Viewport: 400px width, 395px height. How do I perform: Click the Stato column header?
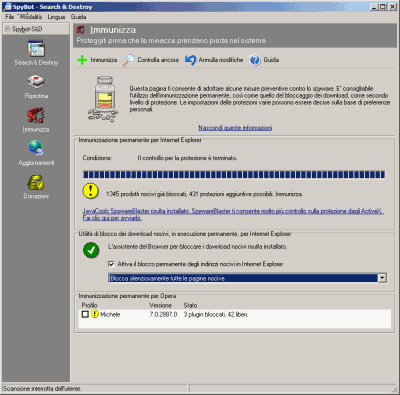[190, 305]
